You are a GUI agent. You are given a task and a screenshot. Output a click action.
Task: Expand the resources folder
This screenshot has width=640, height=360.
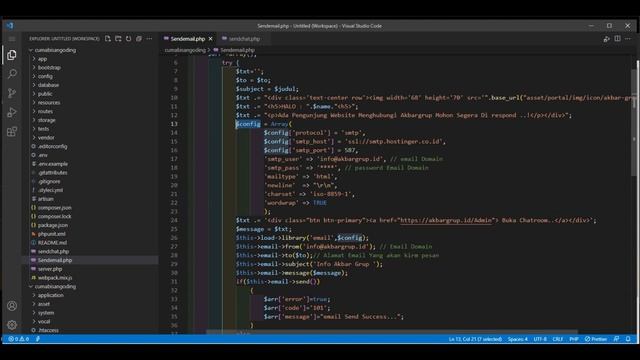(x=49, y=103)
